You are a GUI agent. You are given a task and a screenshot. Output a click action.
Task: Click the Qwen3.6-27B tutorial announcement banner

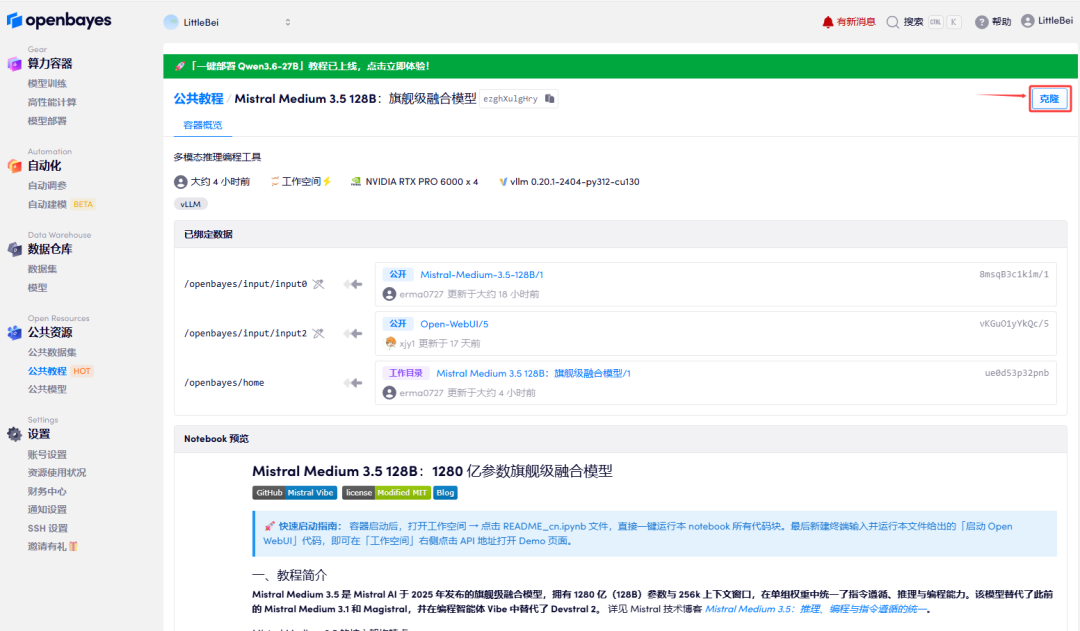[621, 66]
